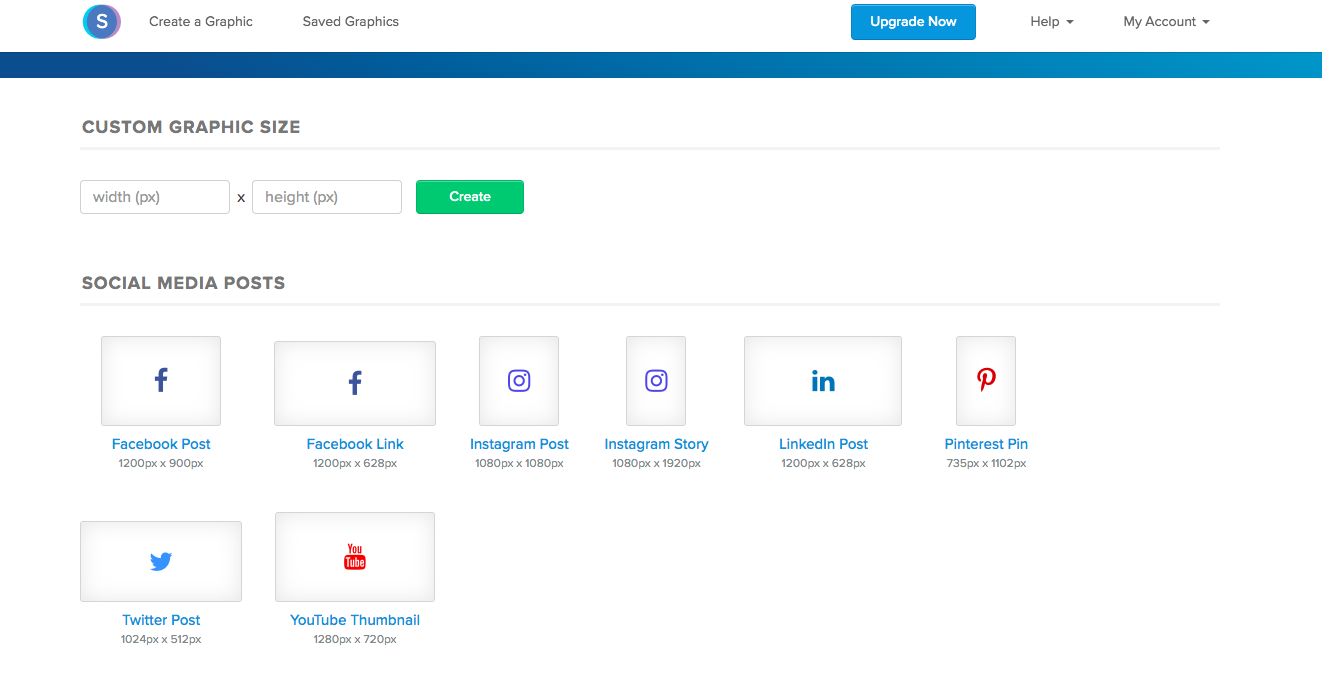Click the Upgrade Now button

(913, 21)
